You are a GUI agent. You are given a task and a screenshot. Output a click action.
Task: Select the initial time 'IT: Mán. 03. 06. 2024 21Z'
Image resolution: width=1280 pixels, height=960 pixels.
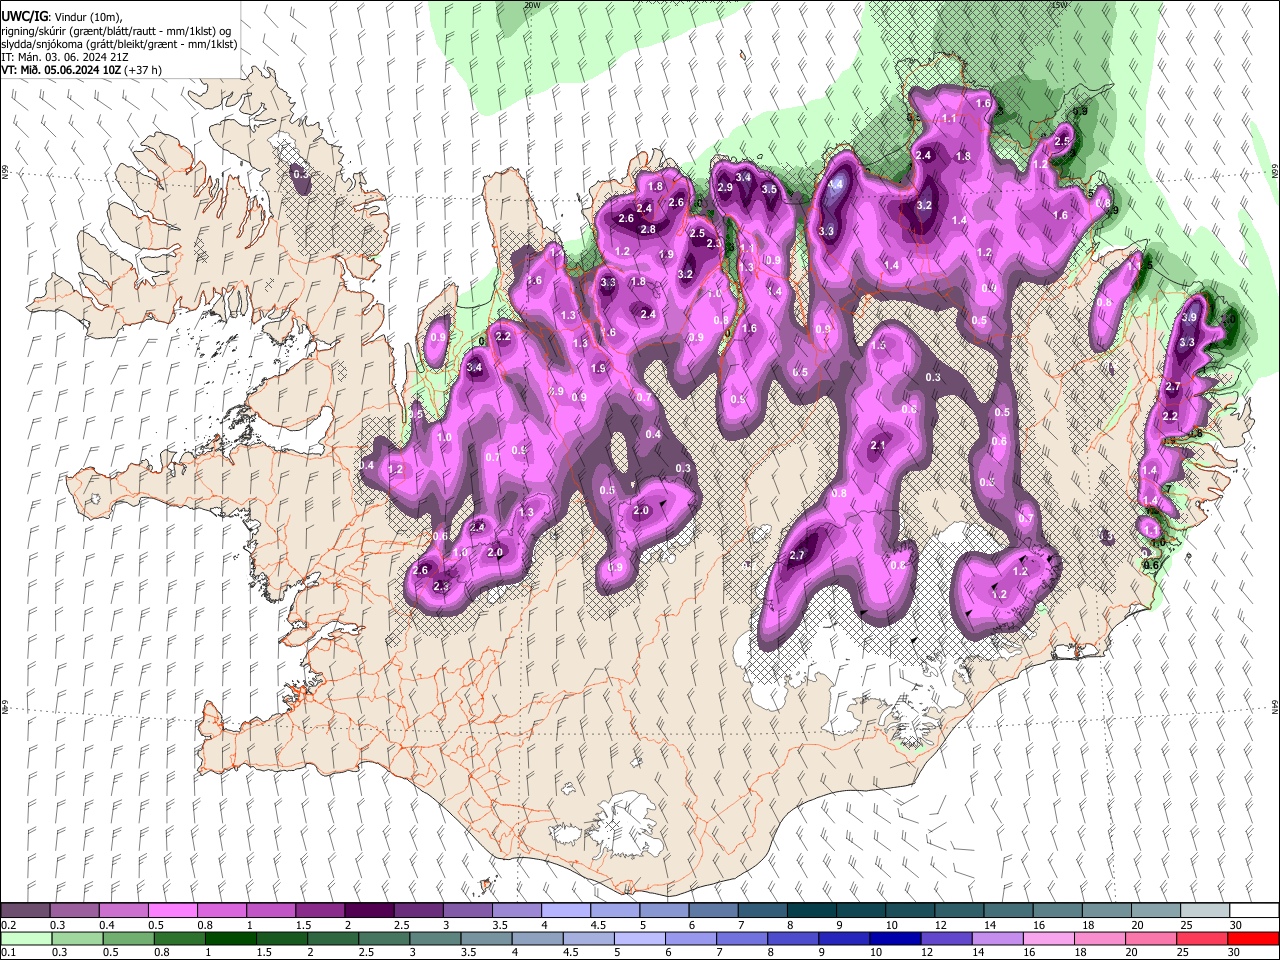64,57
